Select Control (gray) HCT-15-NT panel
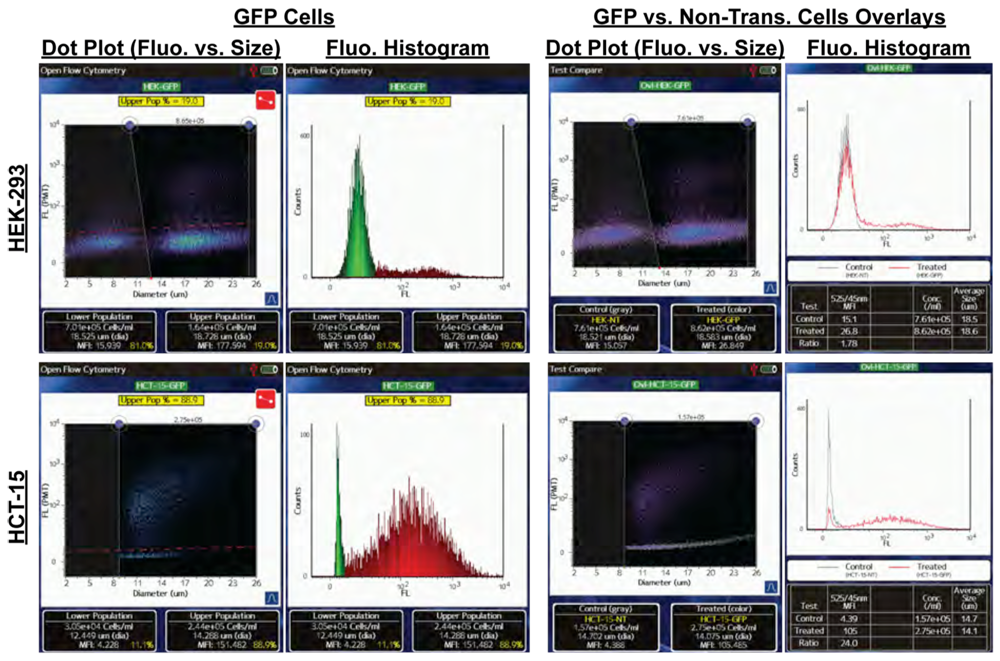 (x=606, y=627)
